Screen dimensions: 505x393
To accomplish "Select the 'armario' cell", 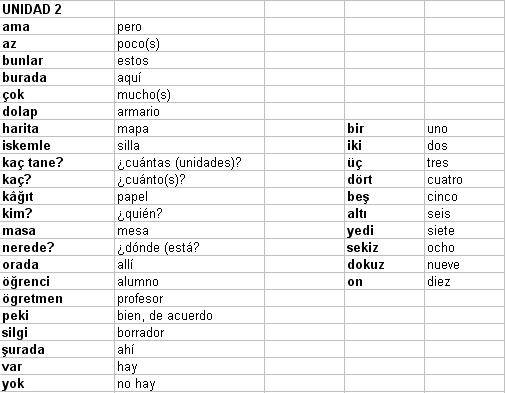I will pyautogui.click(x=189, y=111).
